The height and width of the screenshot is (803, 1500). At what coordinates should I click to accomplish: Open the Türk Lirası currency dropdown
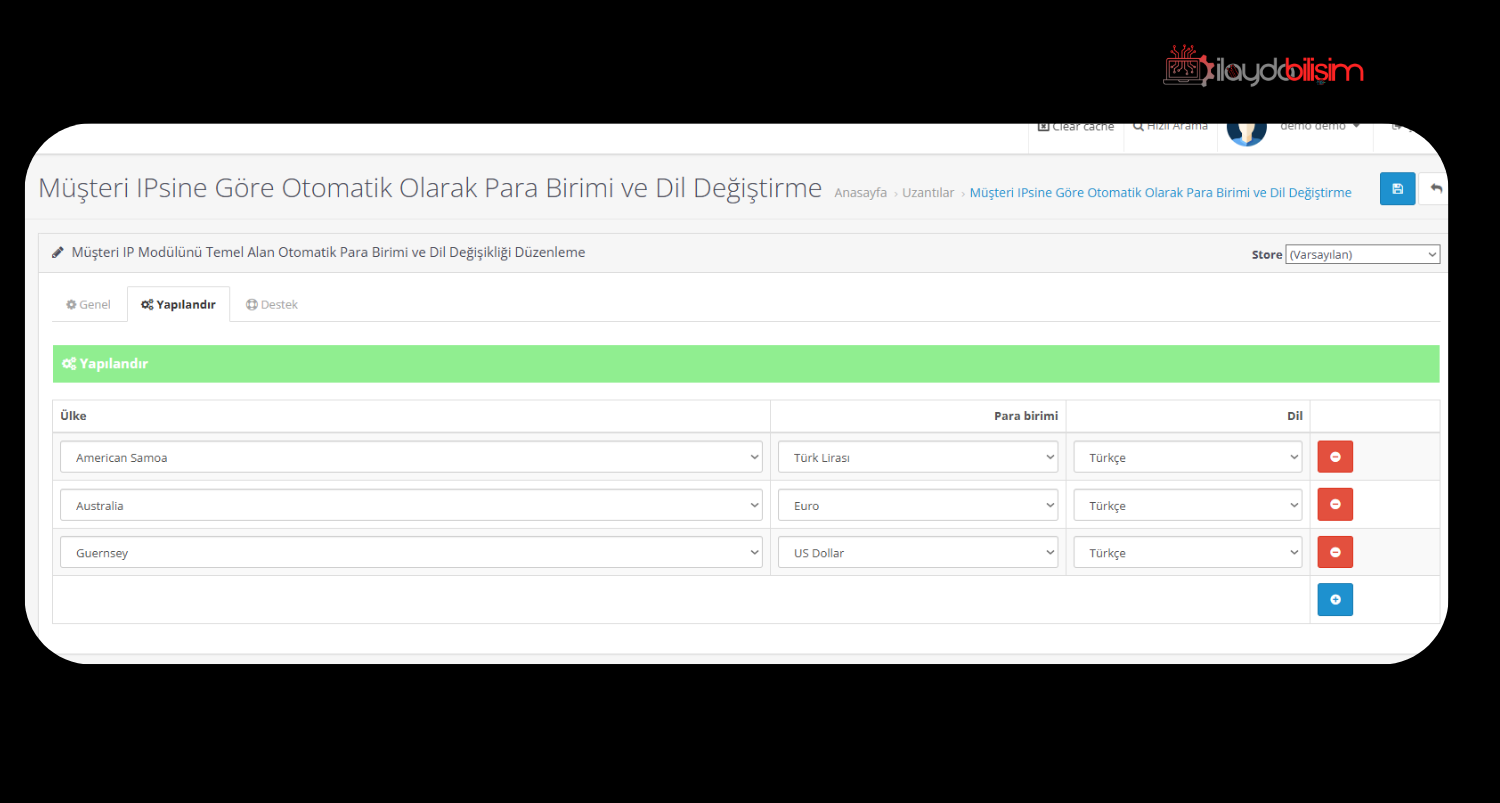point(918,457)
